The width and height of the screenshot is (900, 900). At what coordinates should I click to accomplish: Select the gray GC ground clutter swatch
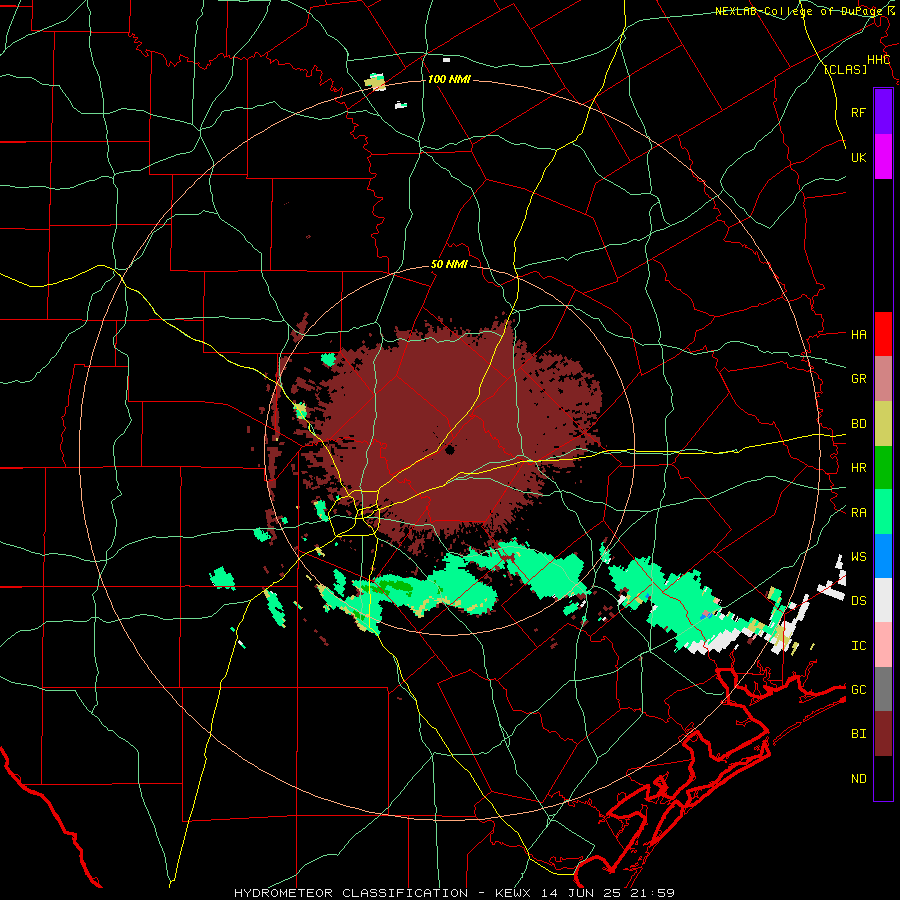[883, 689]
